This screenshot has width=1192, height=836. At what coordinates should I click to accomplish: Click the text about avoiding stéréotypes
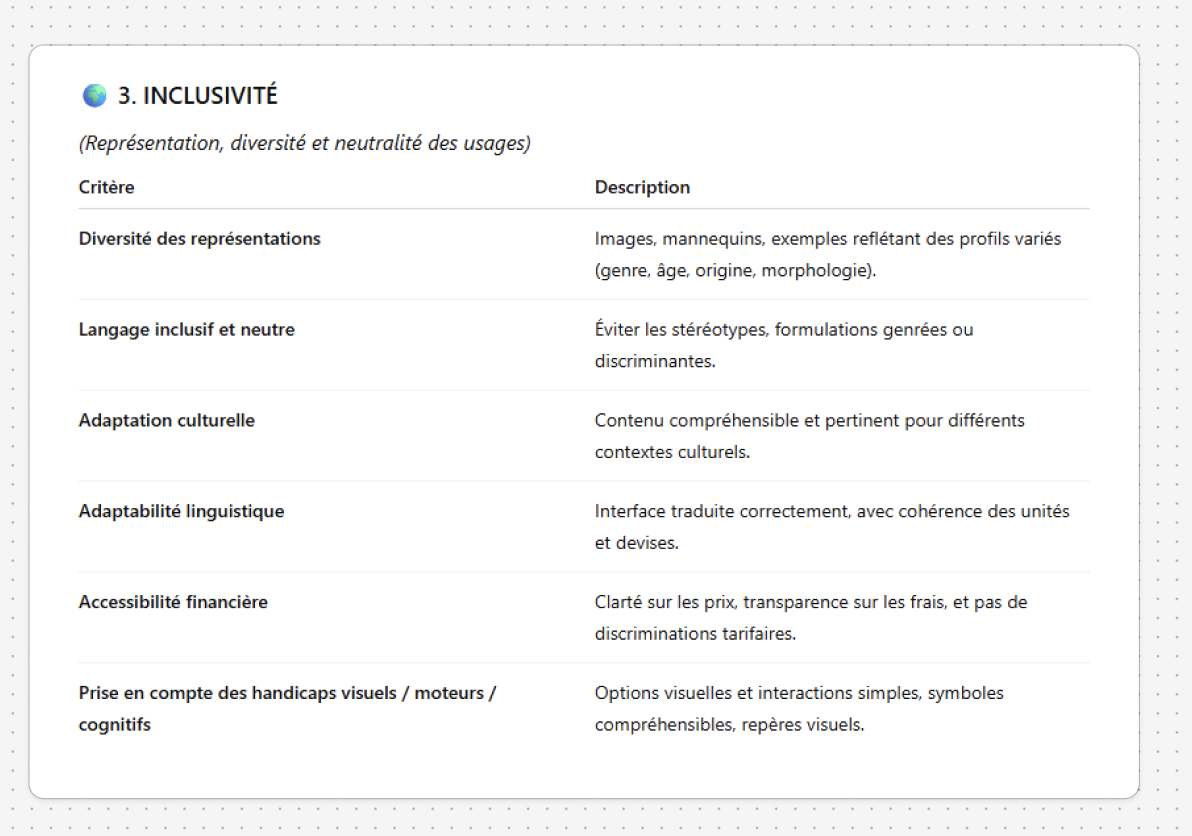click(x=783, y=330)
